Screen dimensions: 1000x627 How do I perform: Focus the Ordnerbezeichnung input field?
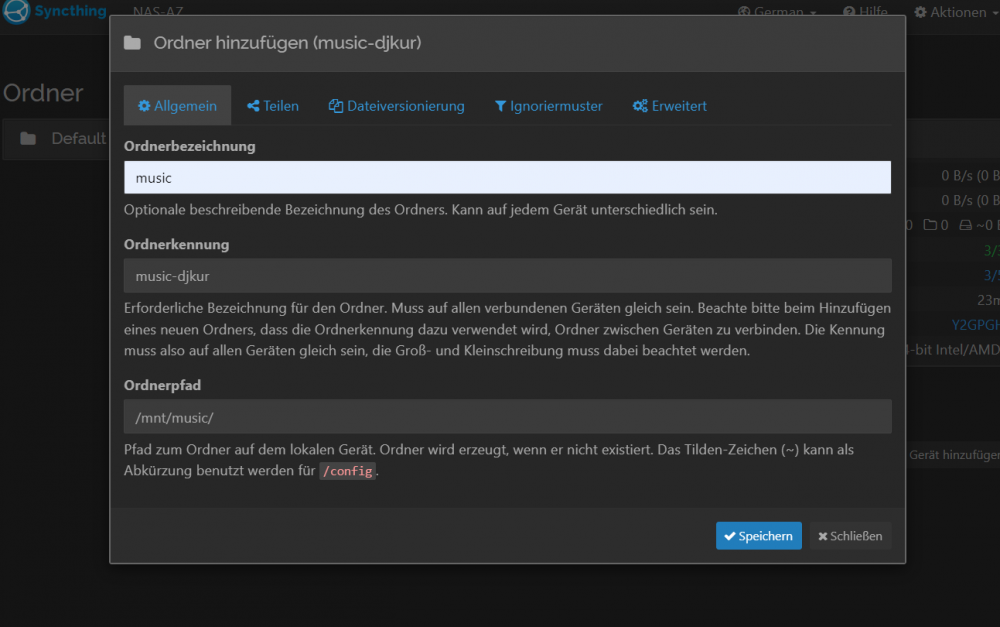507,177
